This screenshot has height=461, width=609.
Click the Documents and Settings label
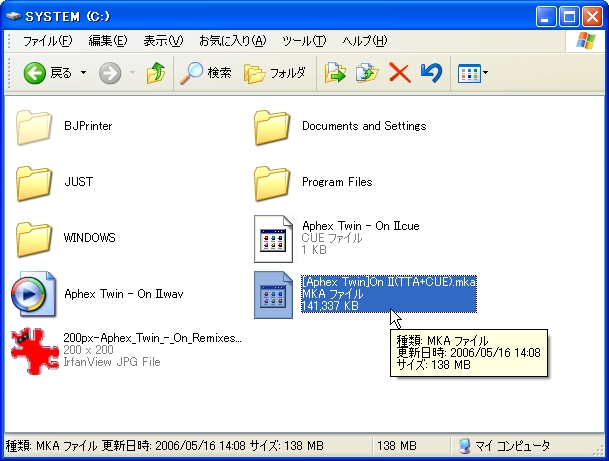point(364,126)
